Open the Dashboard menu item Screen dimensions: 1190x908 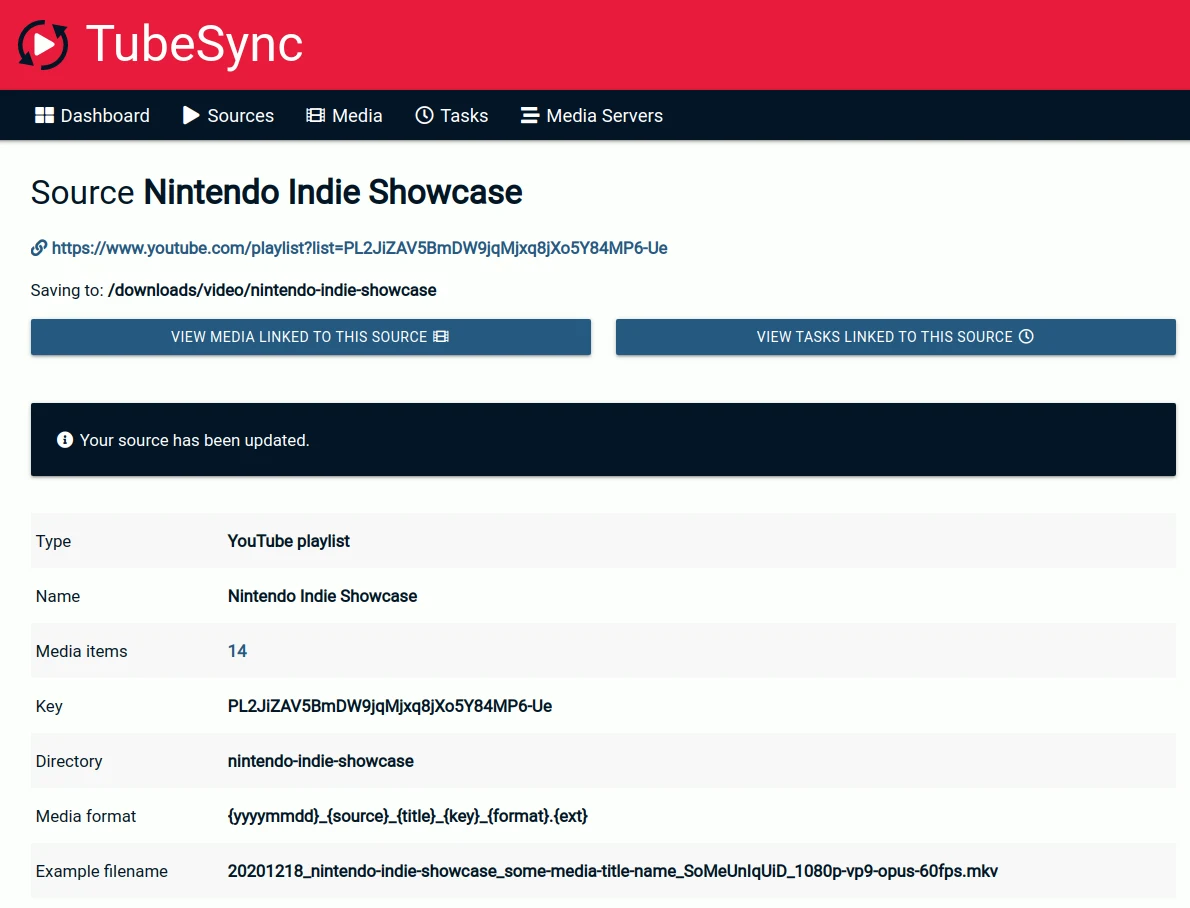click(x=93, y=115)
